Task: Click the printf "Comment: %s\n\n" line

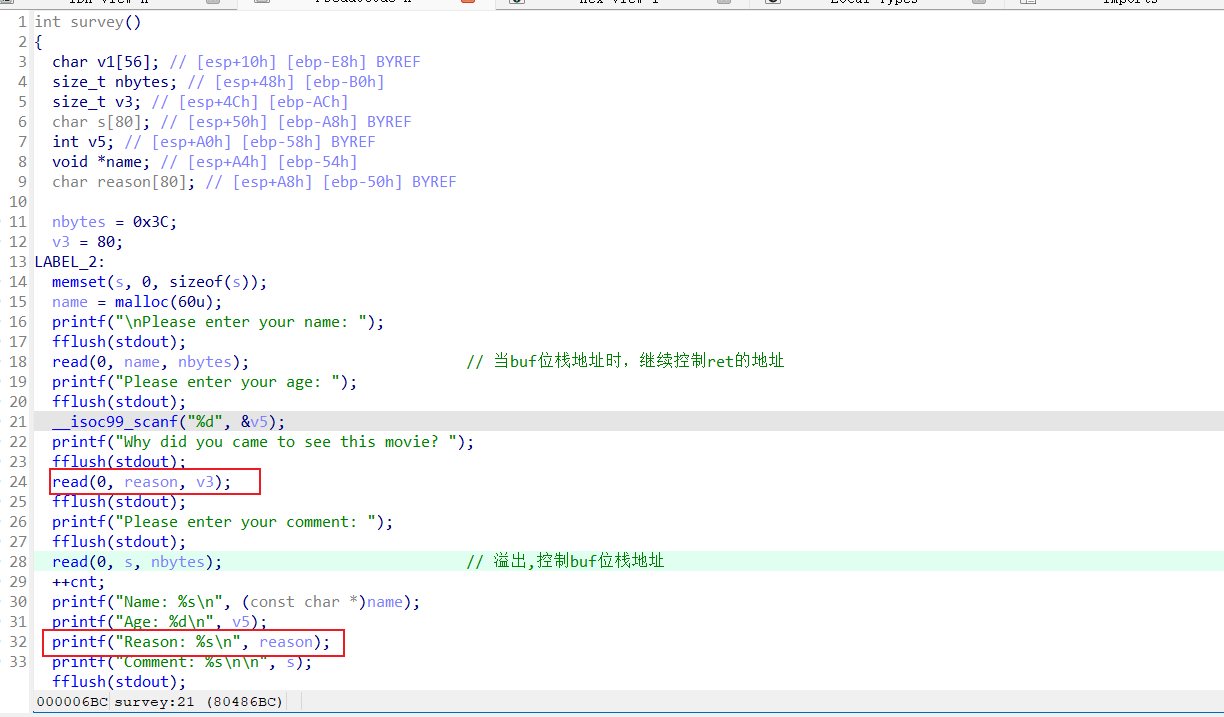Action: tap(182, 662)
